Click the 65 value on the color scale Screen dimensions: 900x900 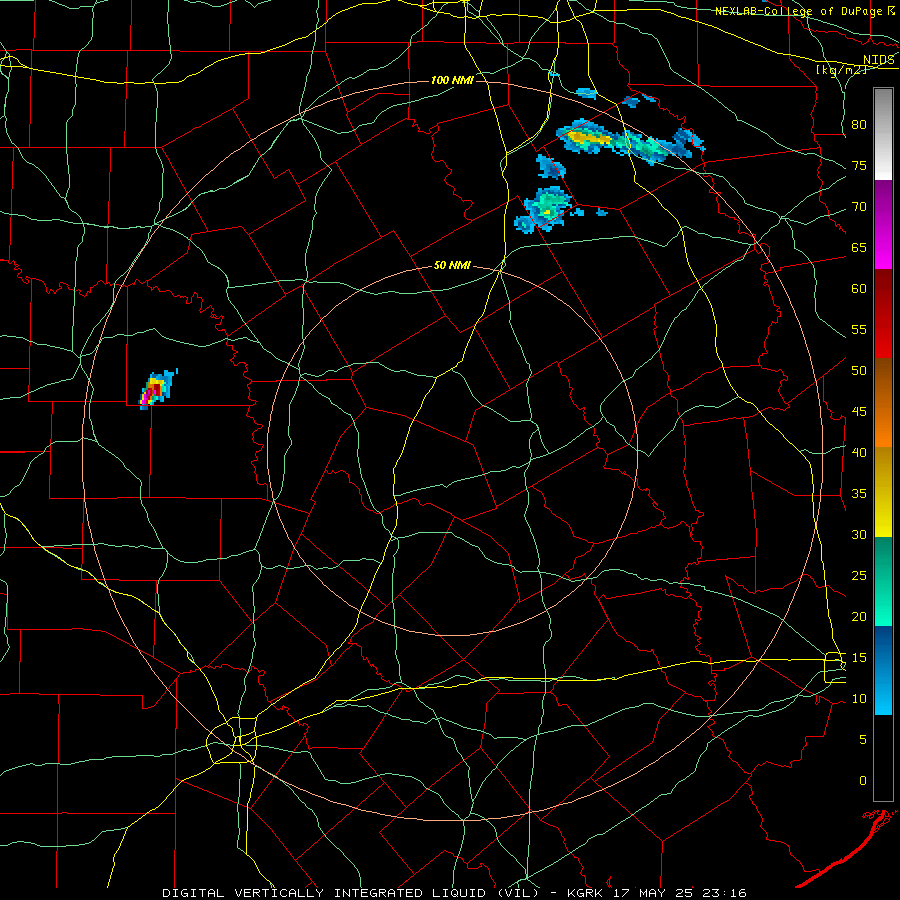(x=859, y=248)
